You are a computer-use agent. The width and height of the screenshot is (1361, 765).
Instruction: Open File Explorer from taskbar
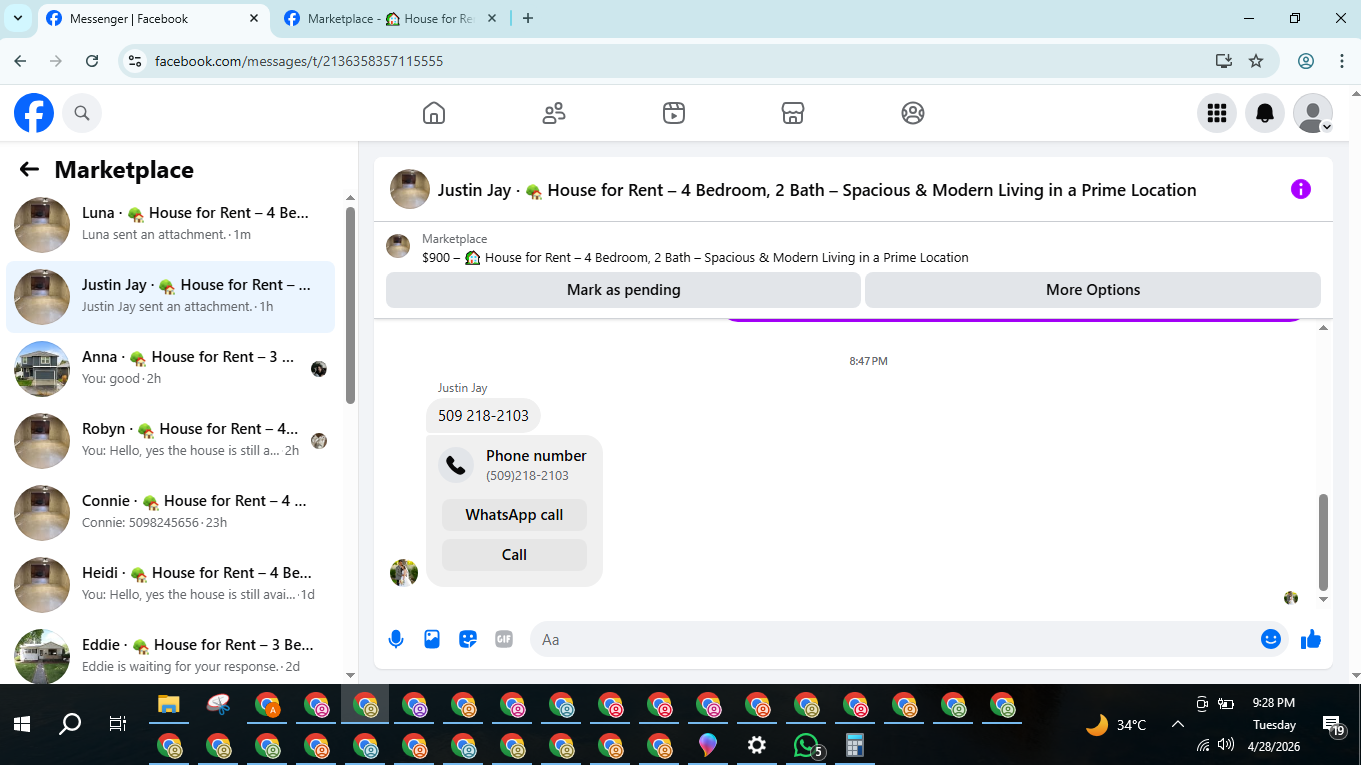point(168,705)
